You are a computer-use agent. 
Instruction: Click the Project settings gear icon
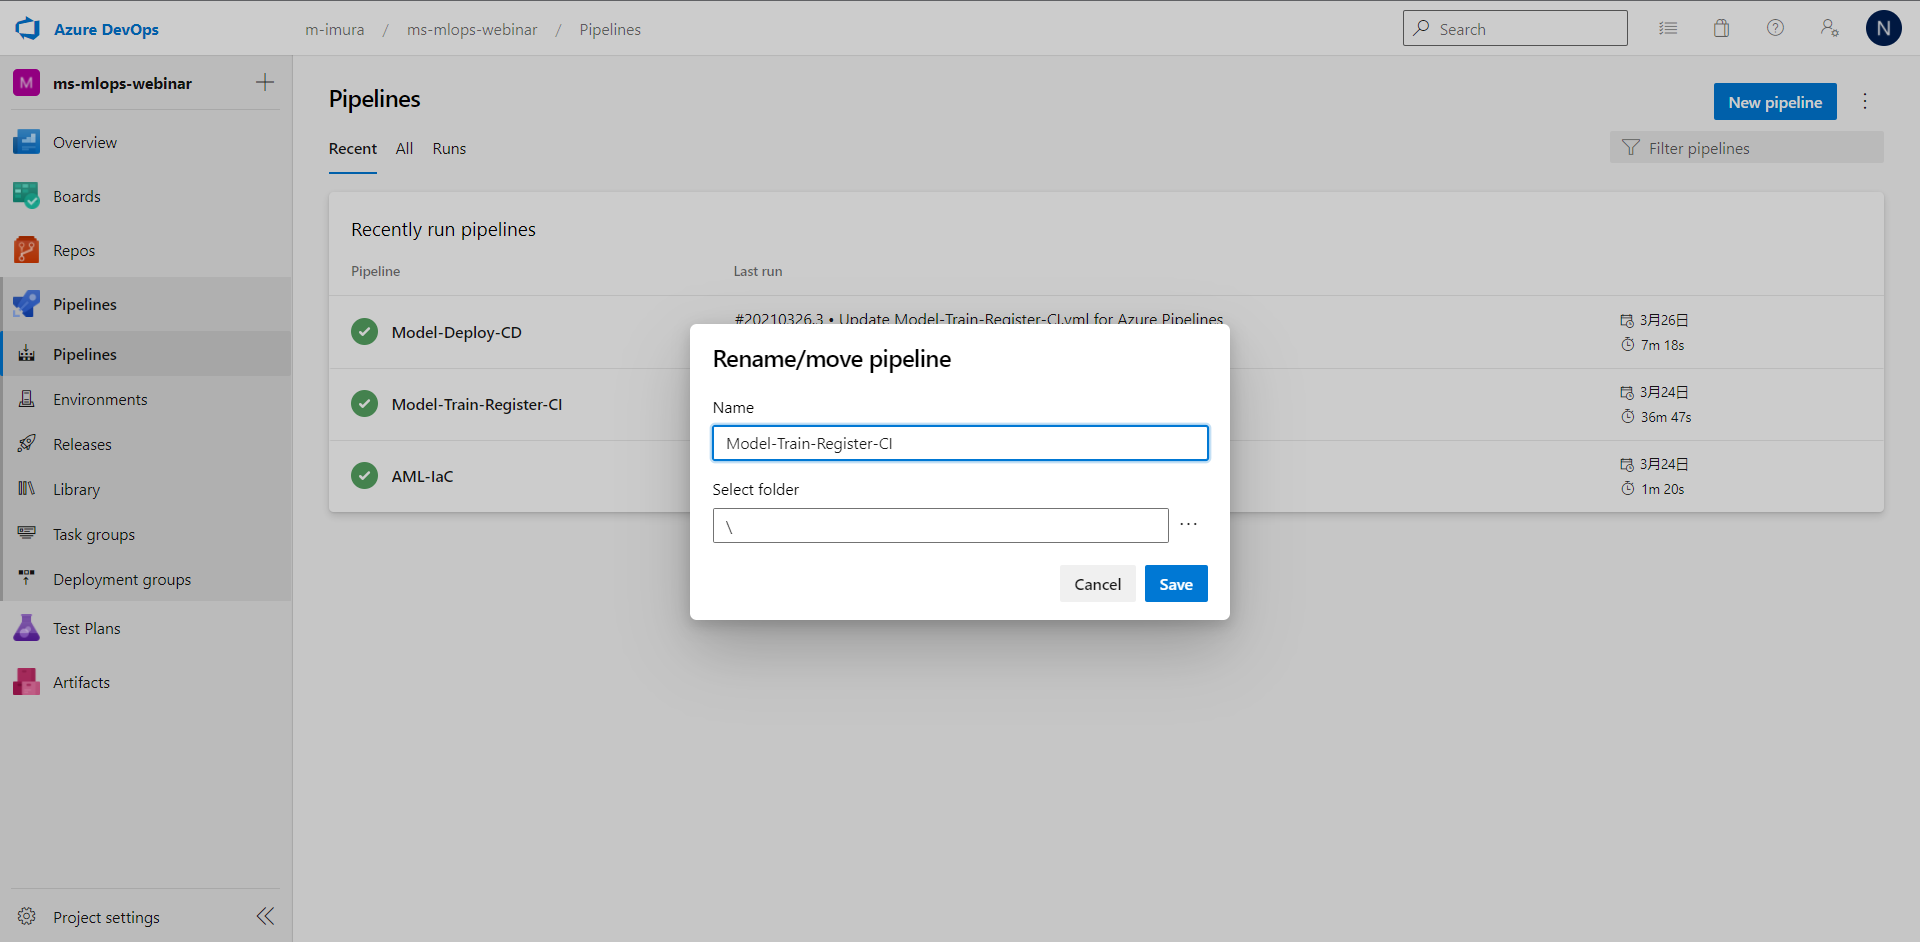pyautogui.click(x=27, y=917)
